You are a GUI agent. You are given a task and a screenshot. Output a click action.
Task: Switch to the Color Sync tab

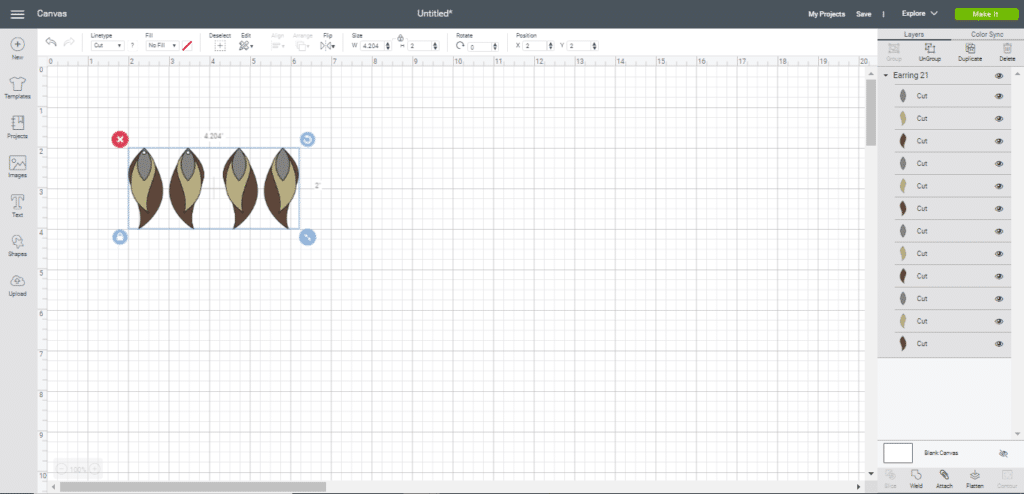(x=986, y=34)
